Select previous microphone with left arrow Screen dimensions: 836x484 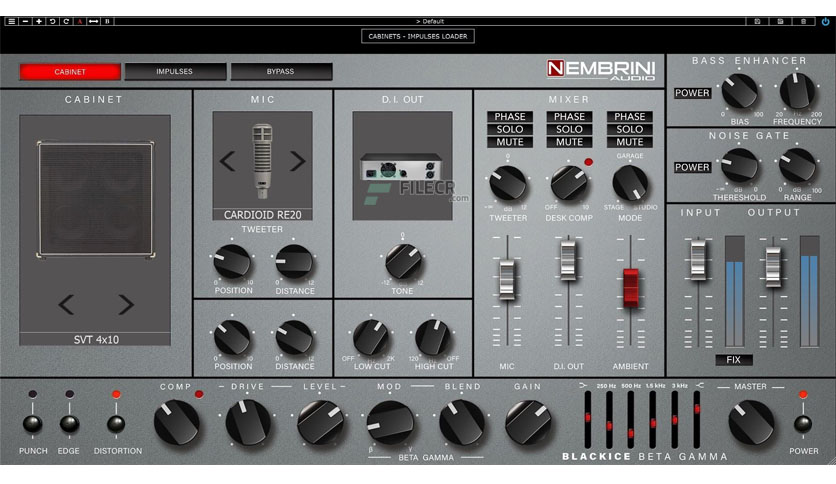point(228,161)
